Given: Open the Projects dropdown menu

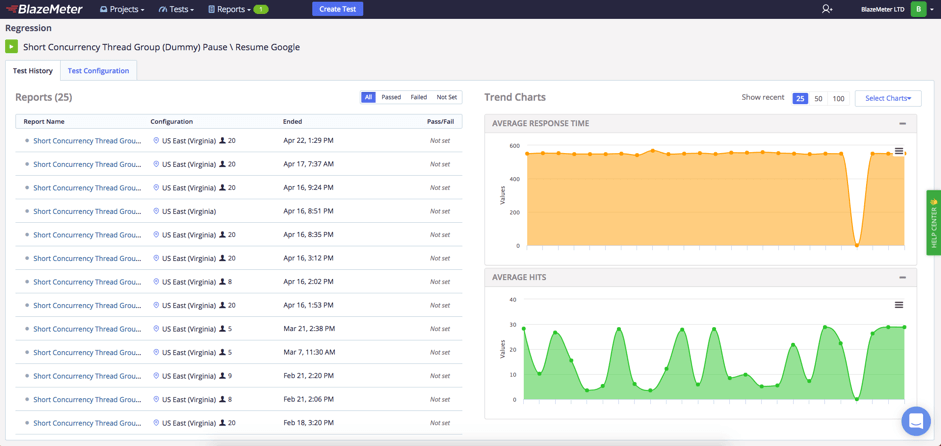Looking at the screenshot, I should [122, 9].
